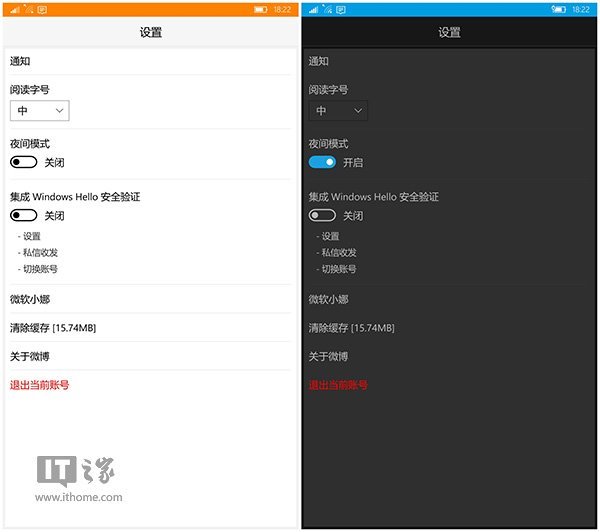
Task: Click 18:22 clock in orange status bar
Action: (282, 10)
